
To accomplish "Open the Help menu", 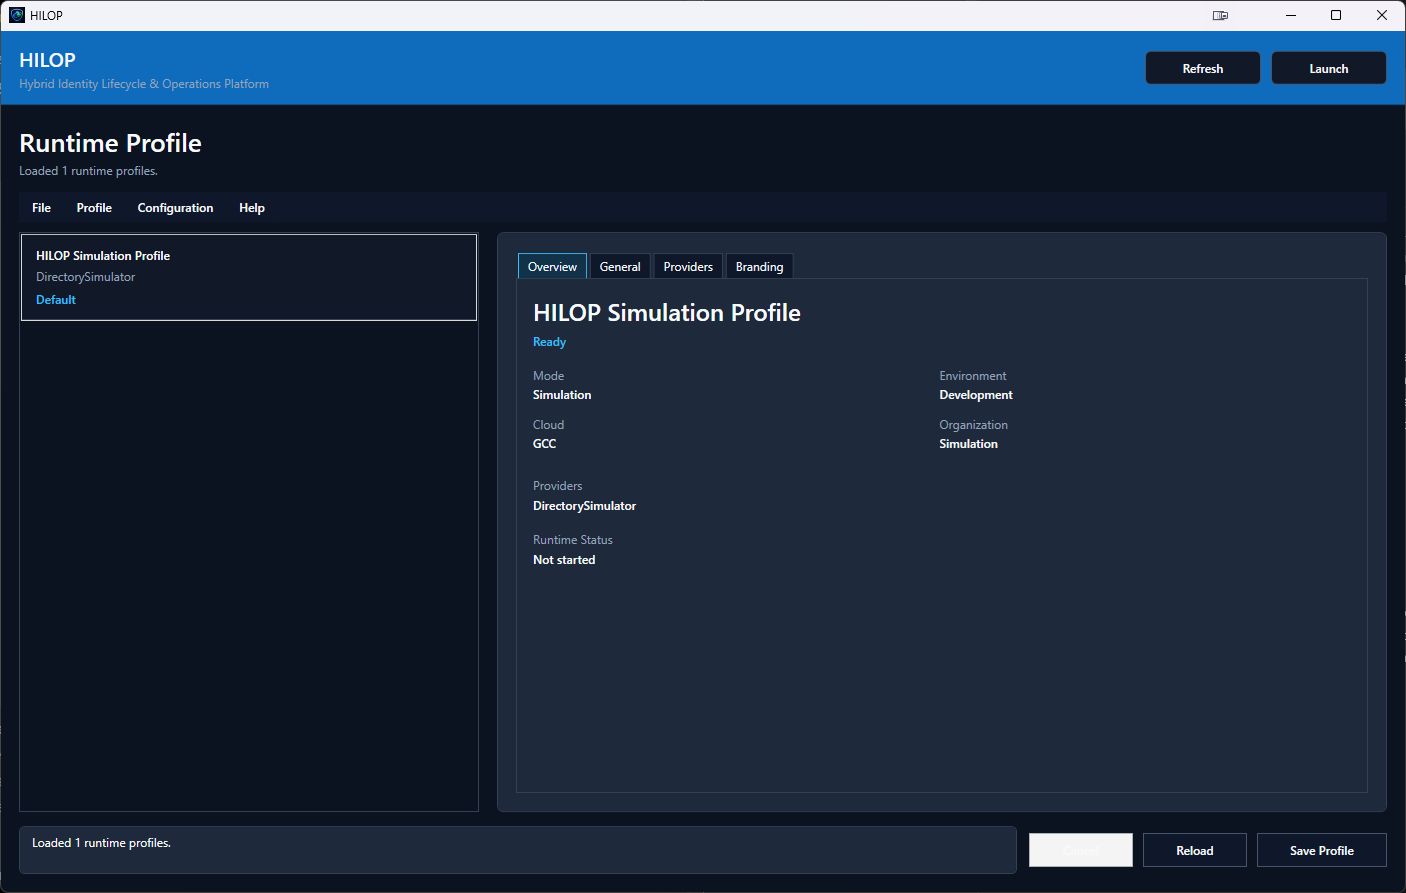I will tap(252, 208).
